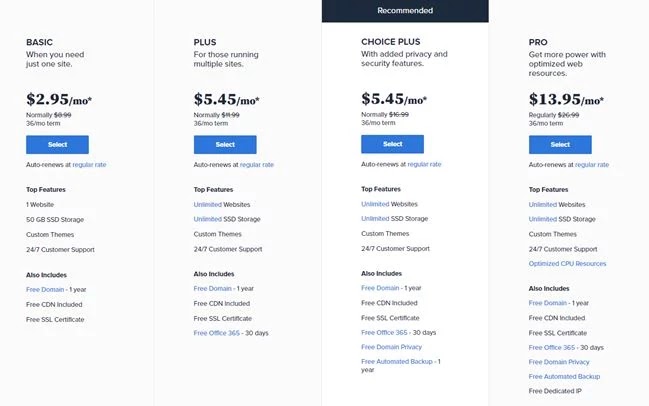The image size is (649, 406).
Task: Open regular rate link under Plus plan
Action: (257, 165)
